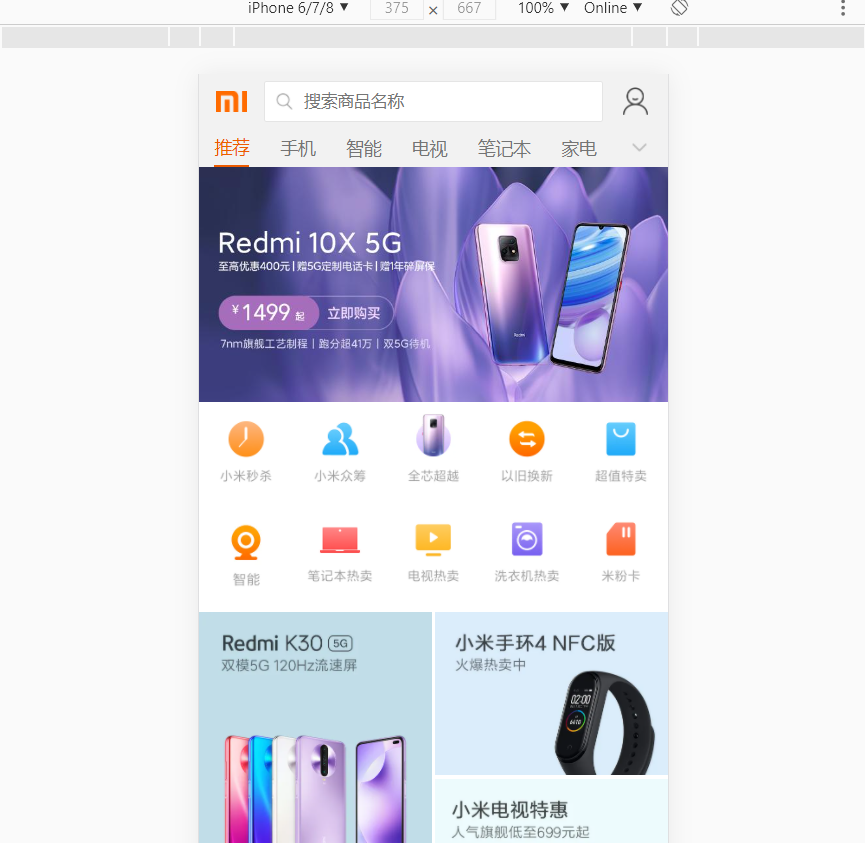Switch to the 智能 tab
The height and width of the screenshot is (843, 865).
364,148
